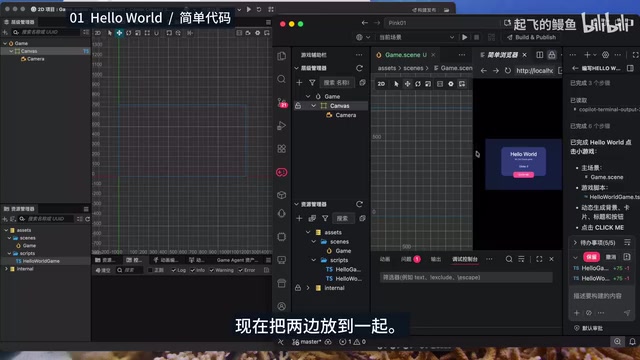Screen dimensions: 640x360
Task: Click the assets panel filter funnel icon
Action: (x=325, y=218)
